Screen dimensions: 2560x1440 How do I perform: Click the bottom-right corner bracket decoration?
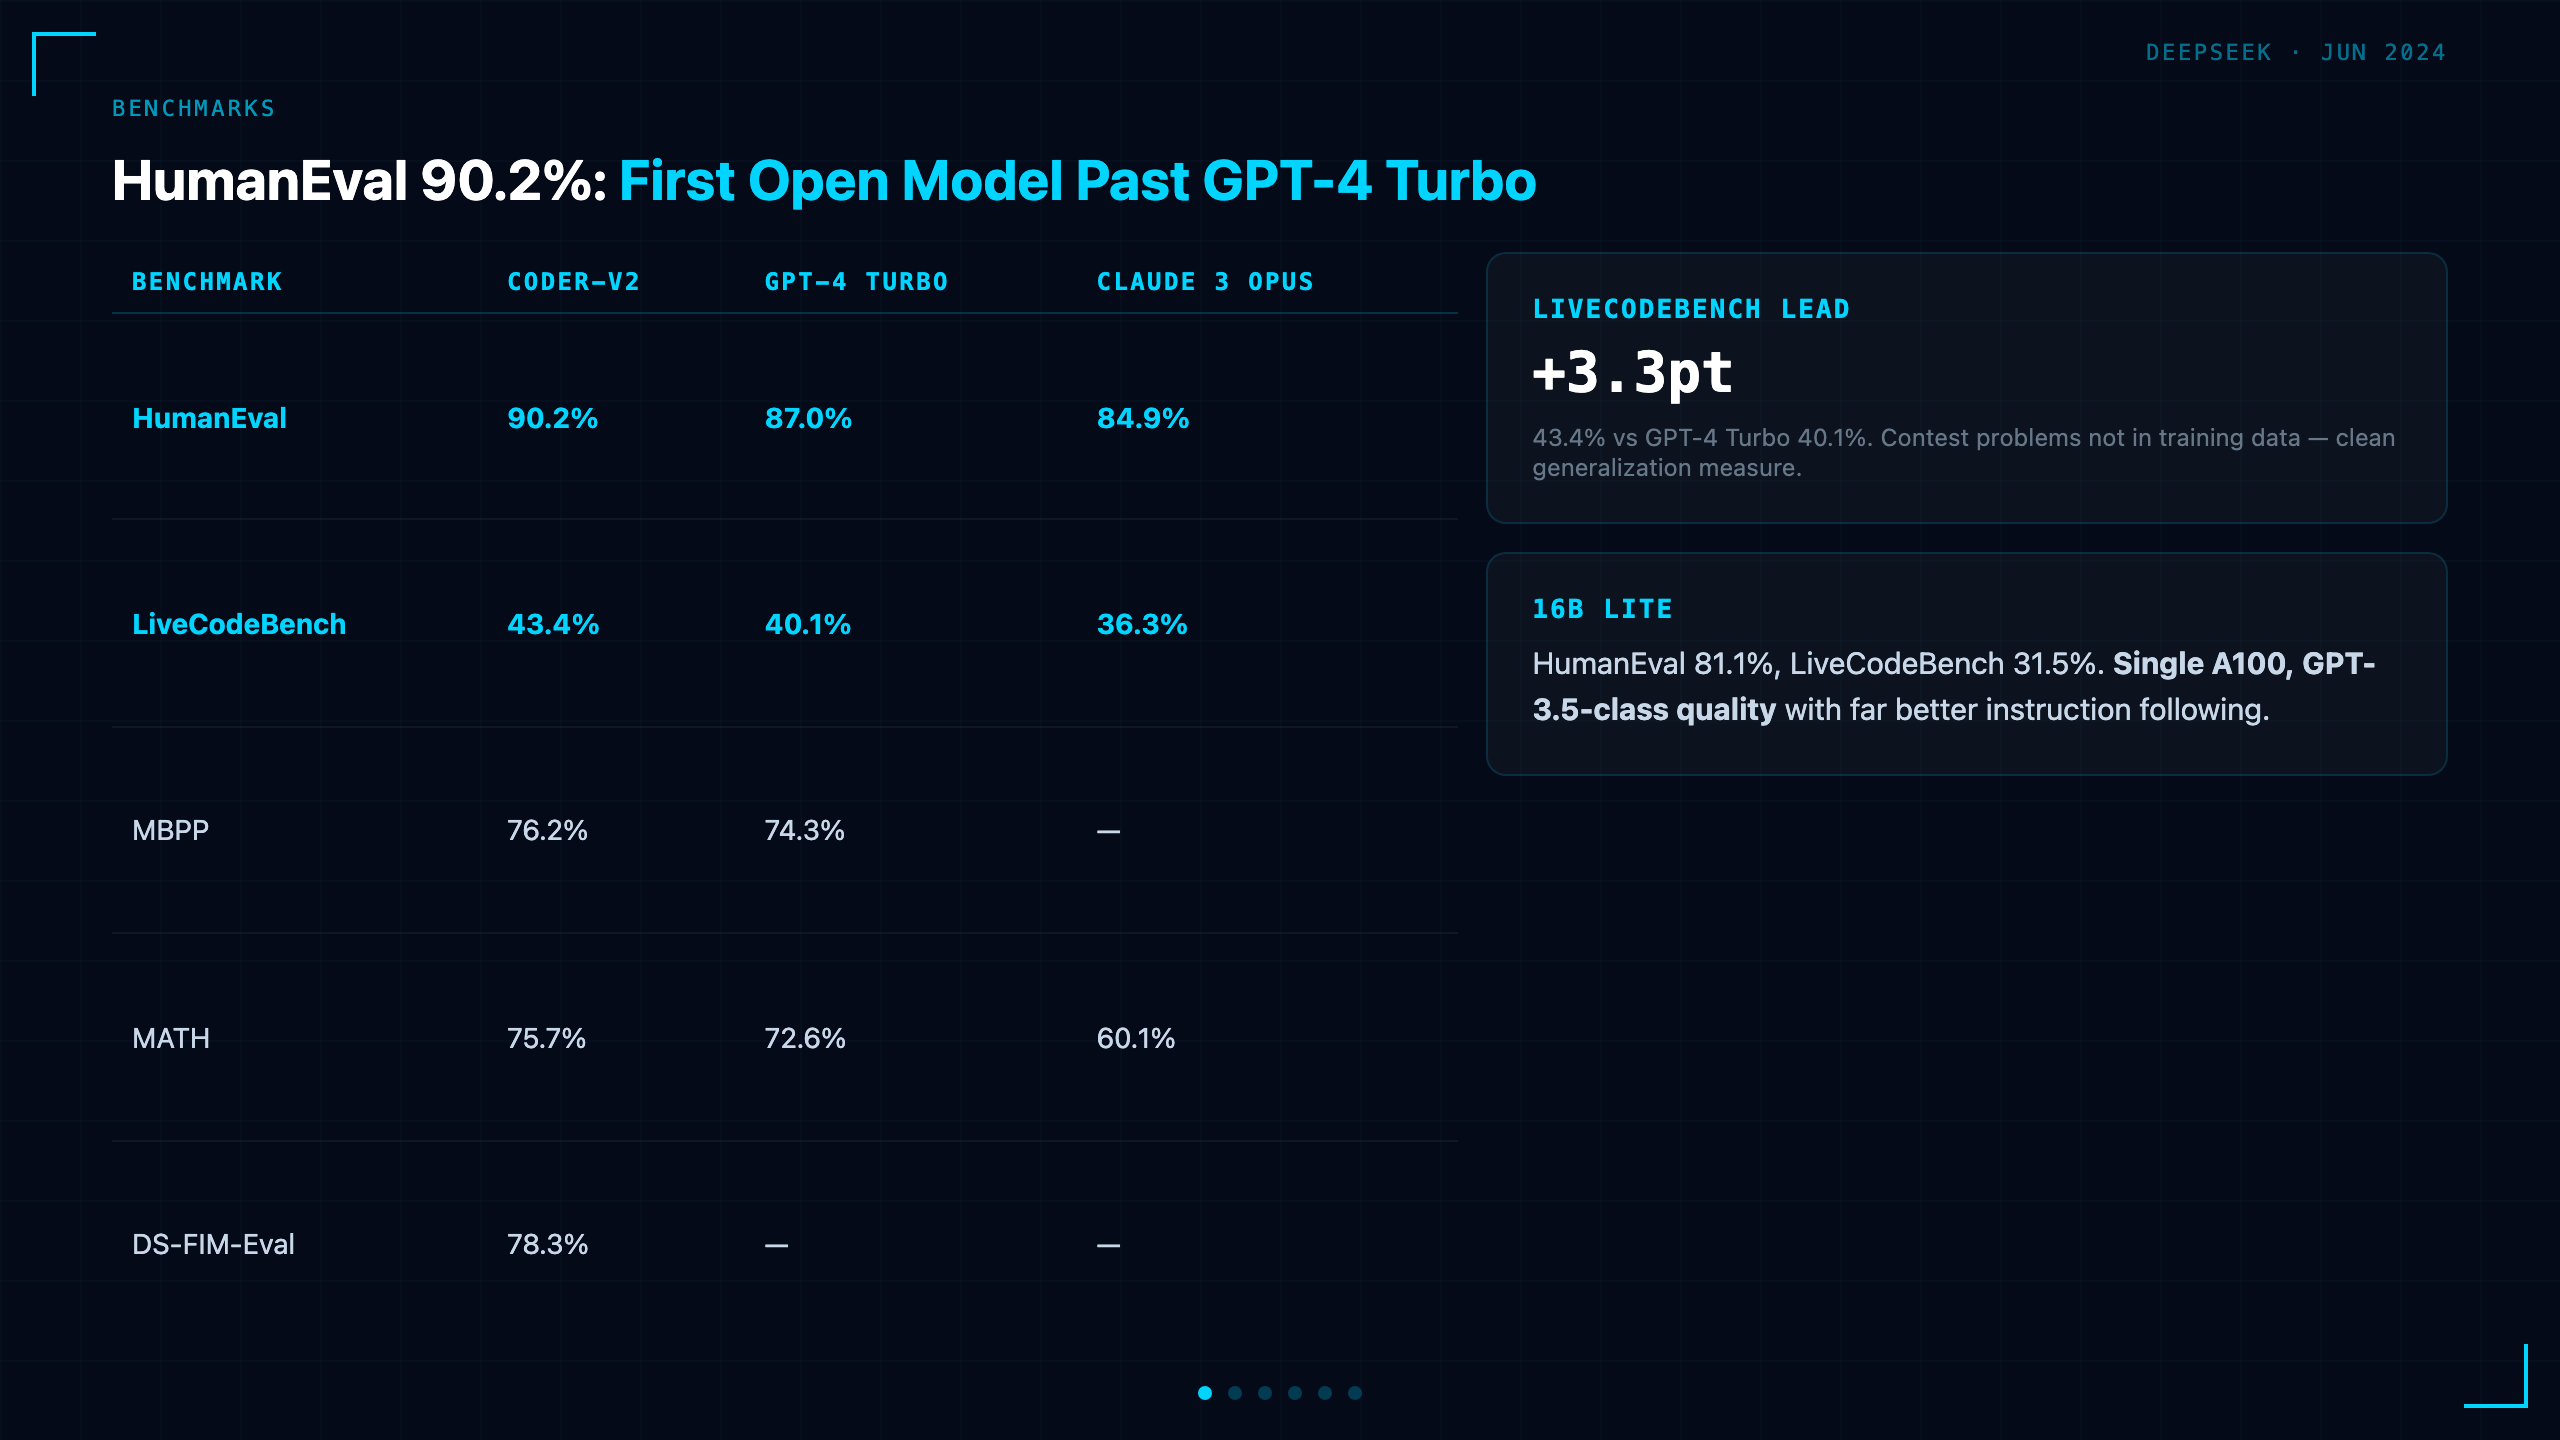point(2496,1376)
